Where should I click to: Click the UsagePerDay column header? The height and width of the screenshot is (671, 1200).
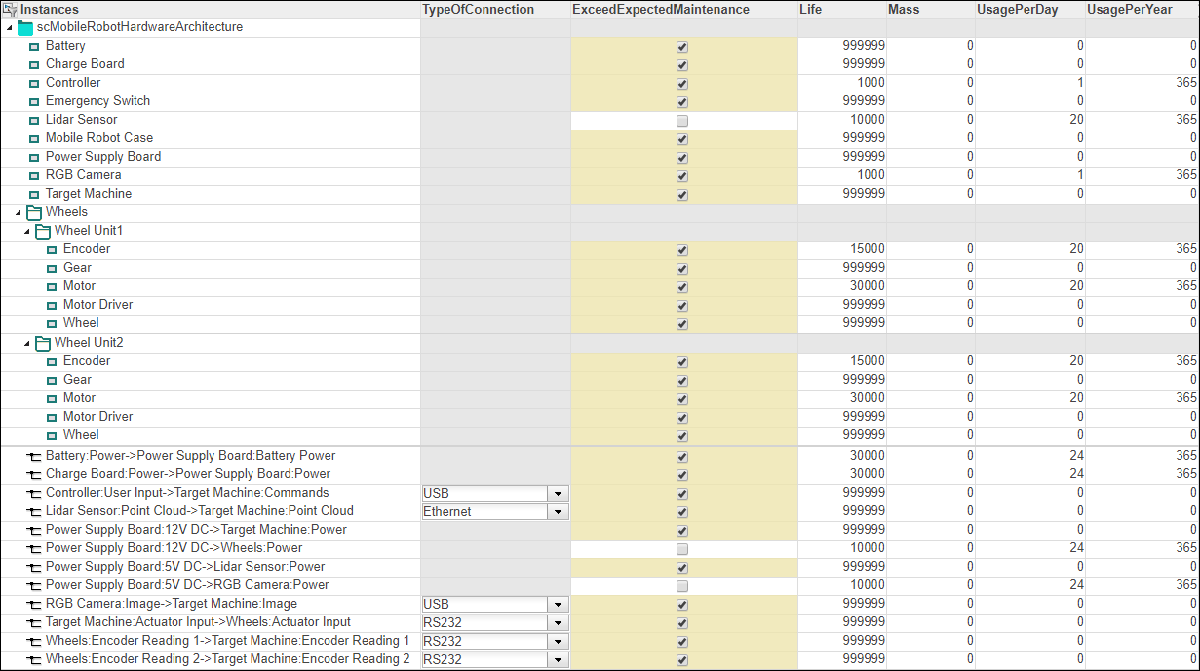(x=1030, y=9)
